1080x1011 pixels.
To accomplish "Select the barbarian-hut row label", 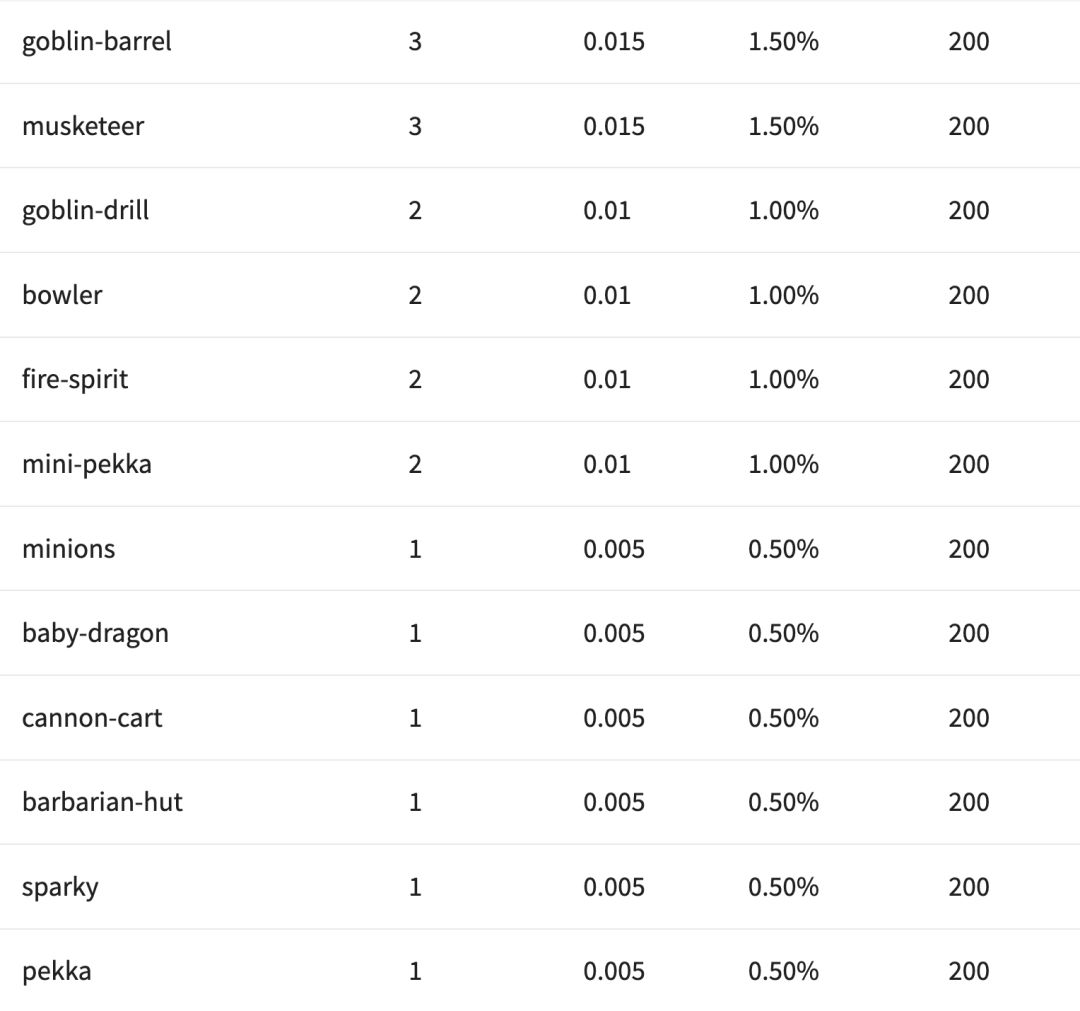I will click(102, 802).
